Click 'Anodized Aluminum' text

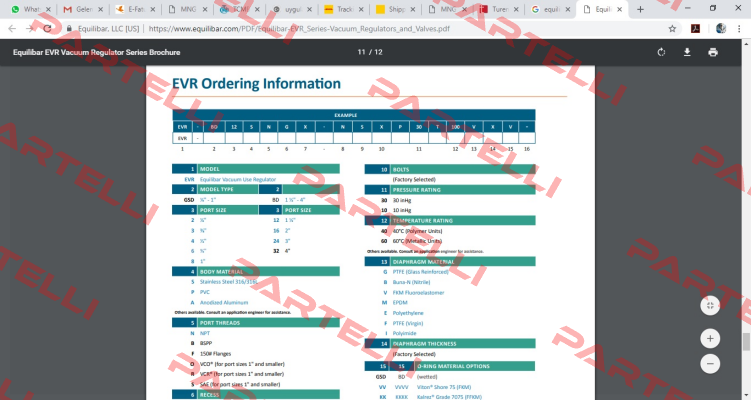point(224,302)
